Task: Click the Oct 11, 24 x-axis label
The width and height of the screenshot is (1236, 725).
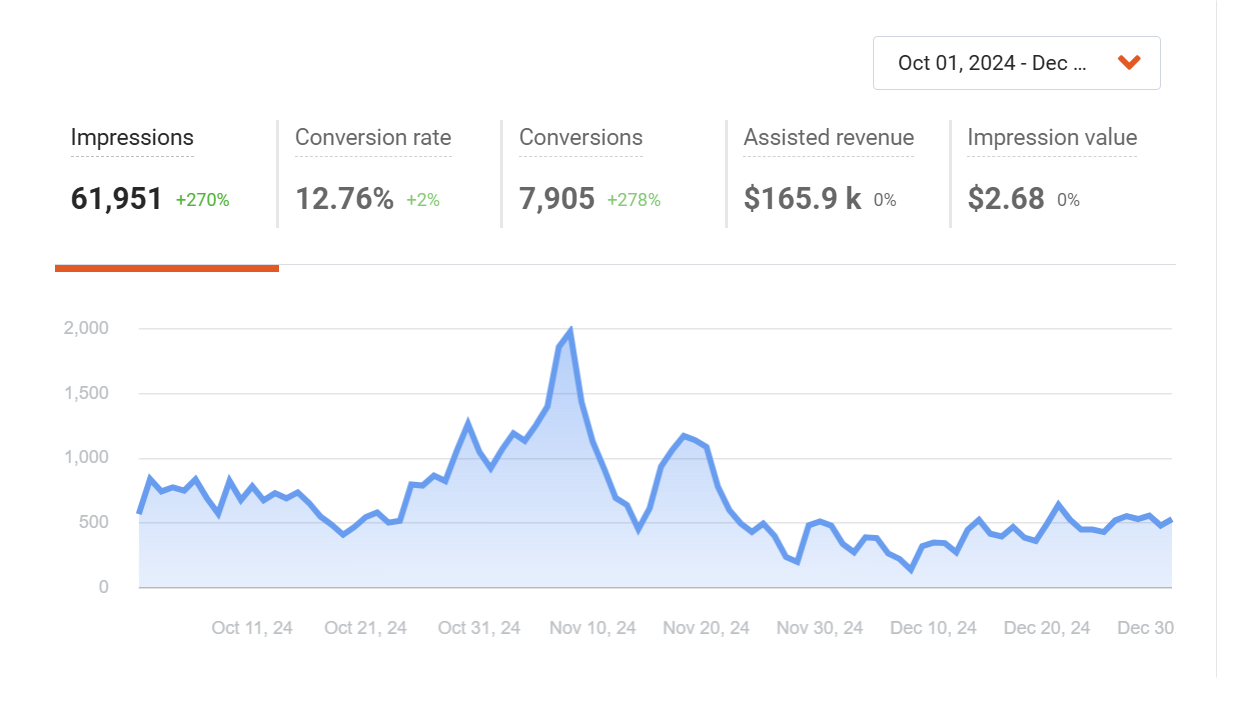Action: 252,628
